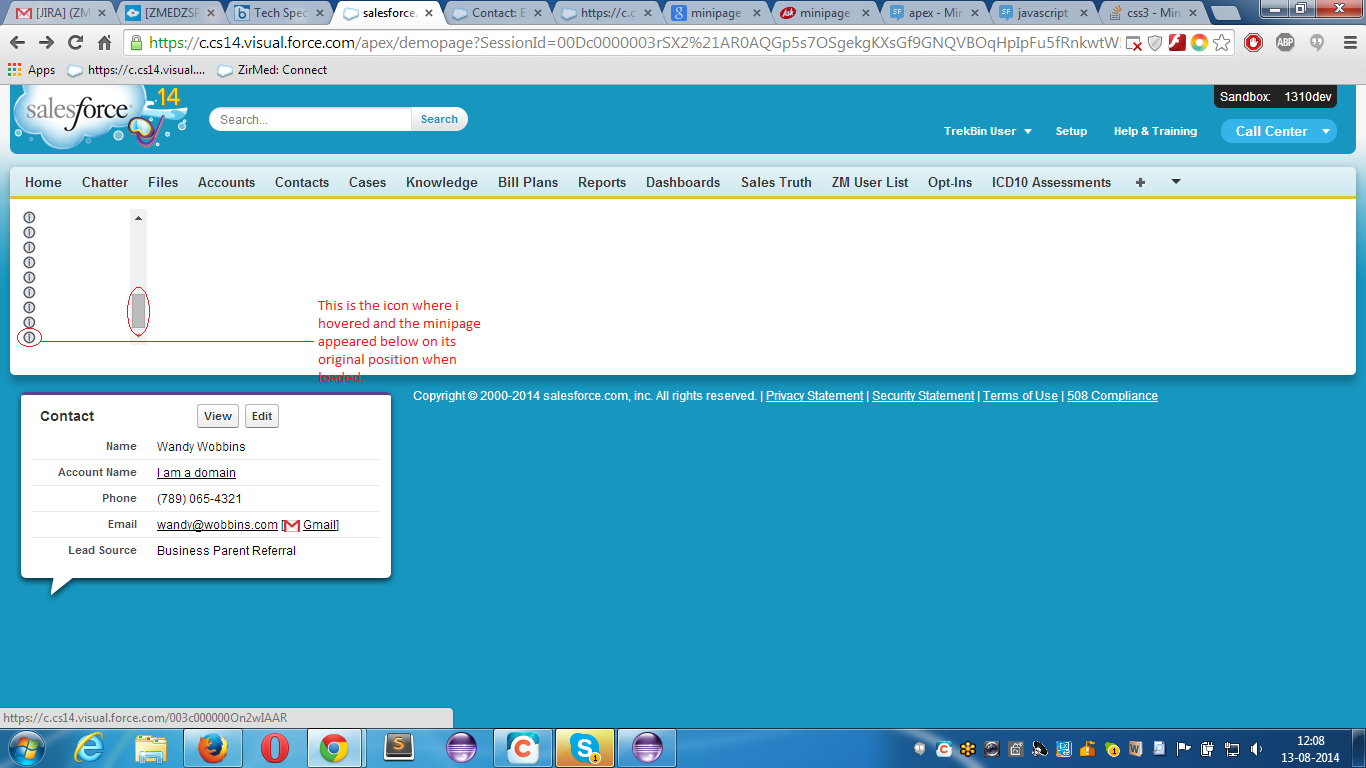Click the wandy@wobbins.com email link
The height and width of the screenshot is (768, 1366).
coord(217,525)
